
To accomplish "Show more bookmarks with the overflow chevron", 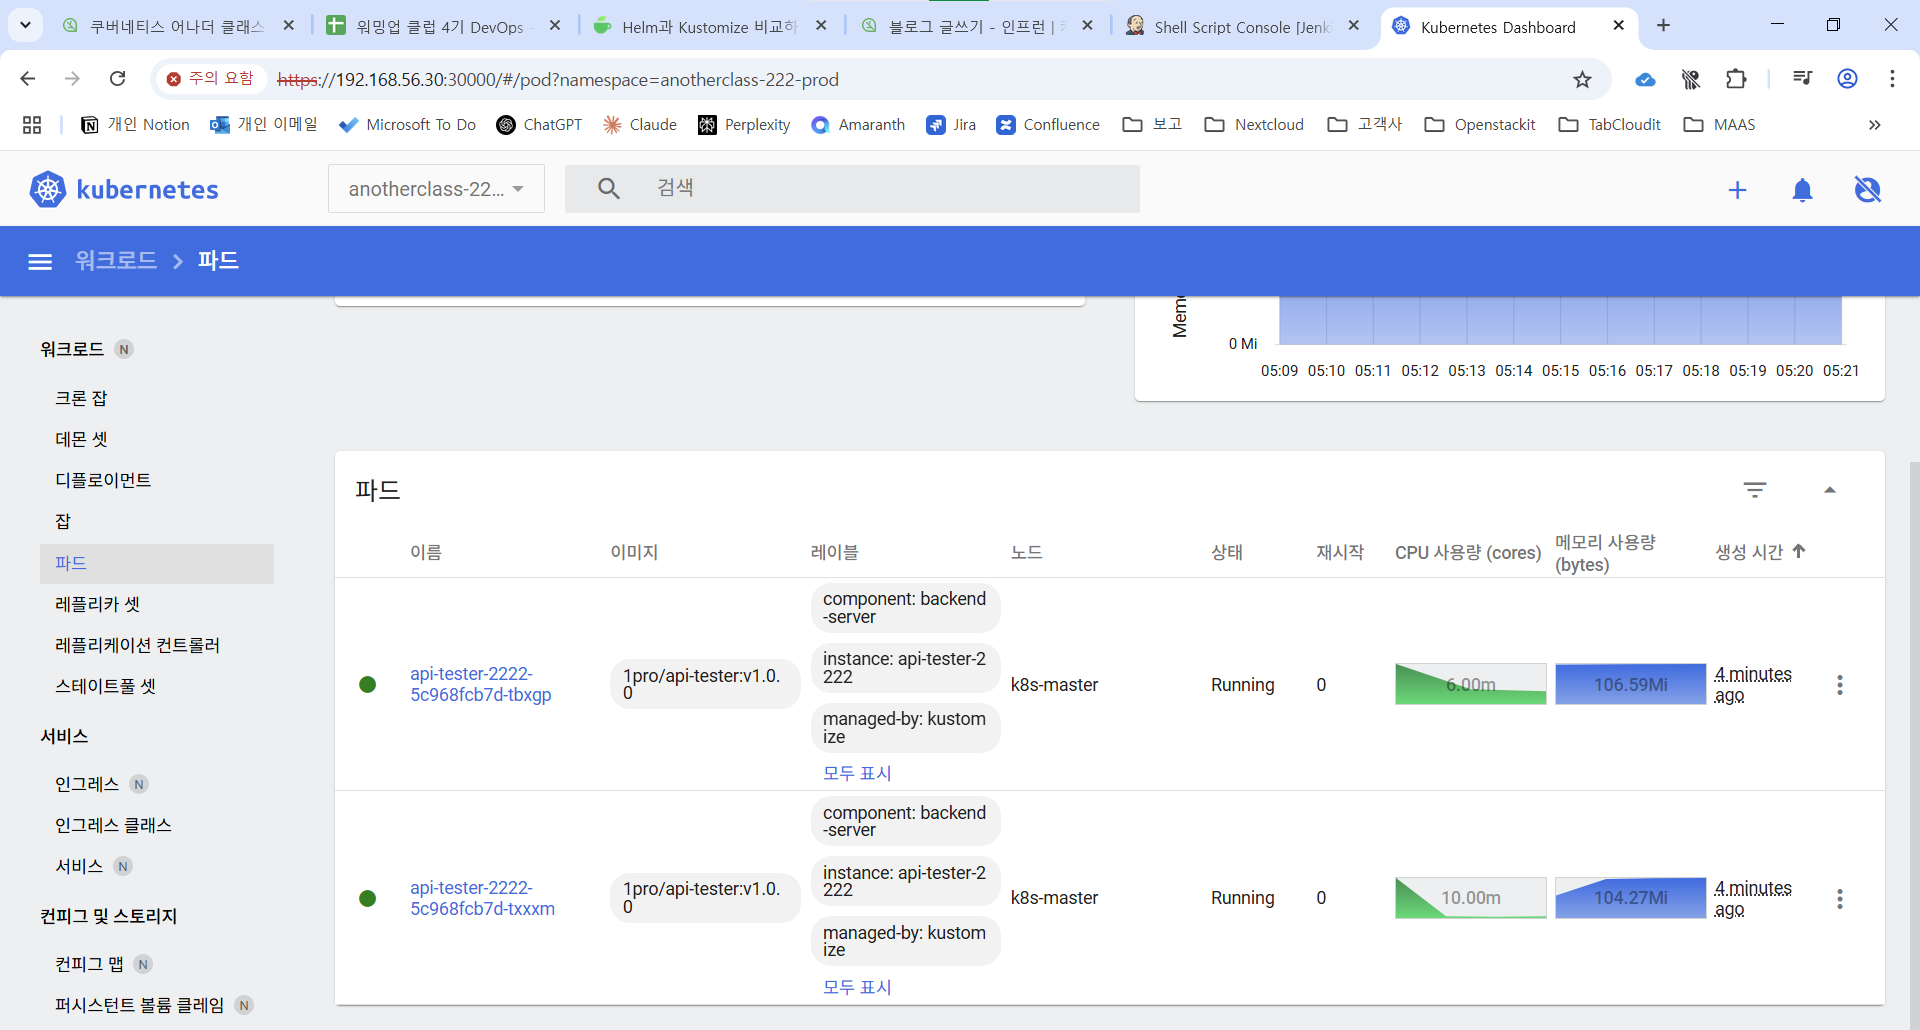I will [x=1875, y=125].
